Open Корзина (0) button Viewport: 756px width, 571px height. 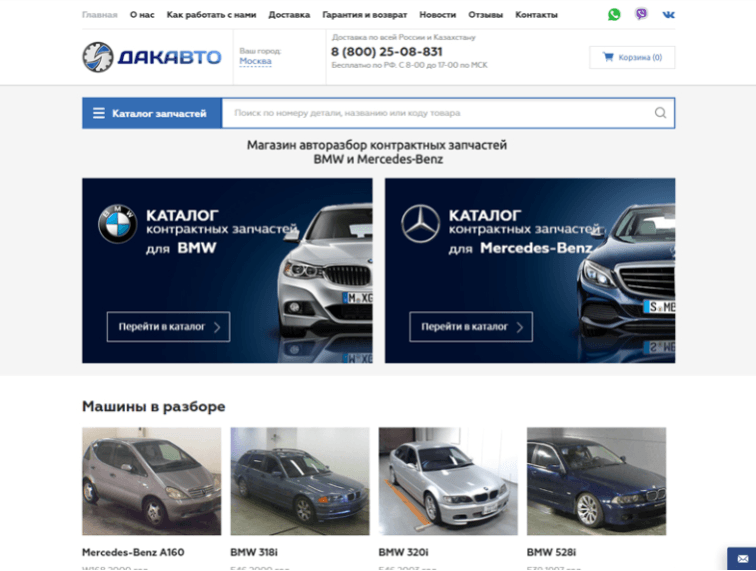(x=632, y=57)
